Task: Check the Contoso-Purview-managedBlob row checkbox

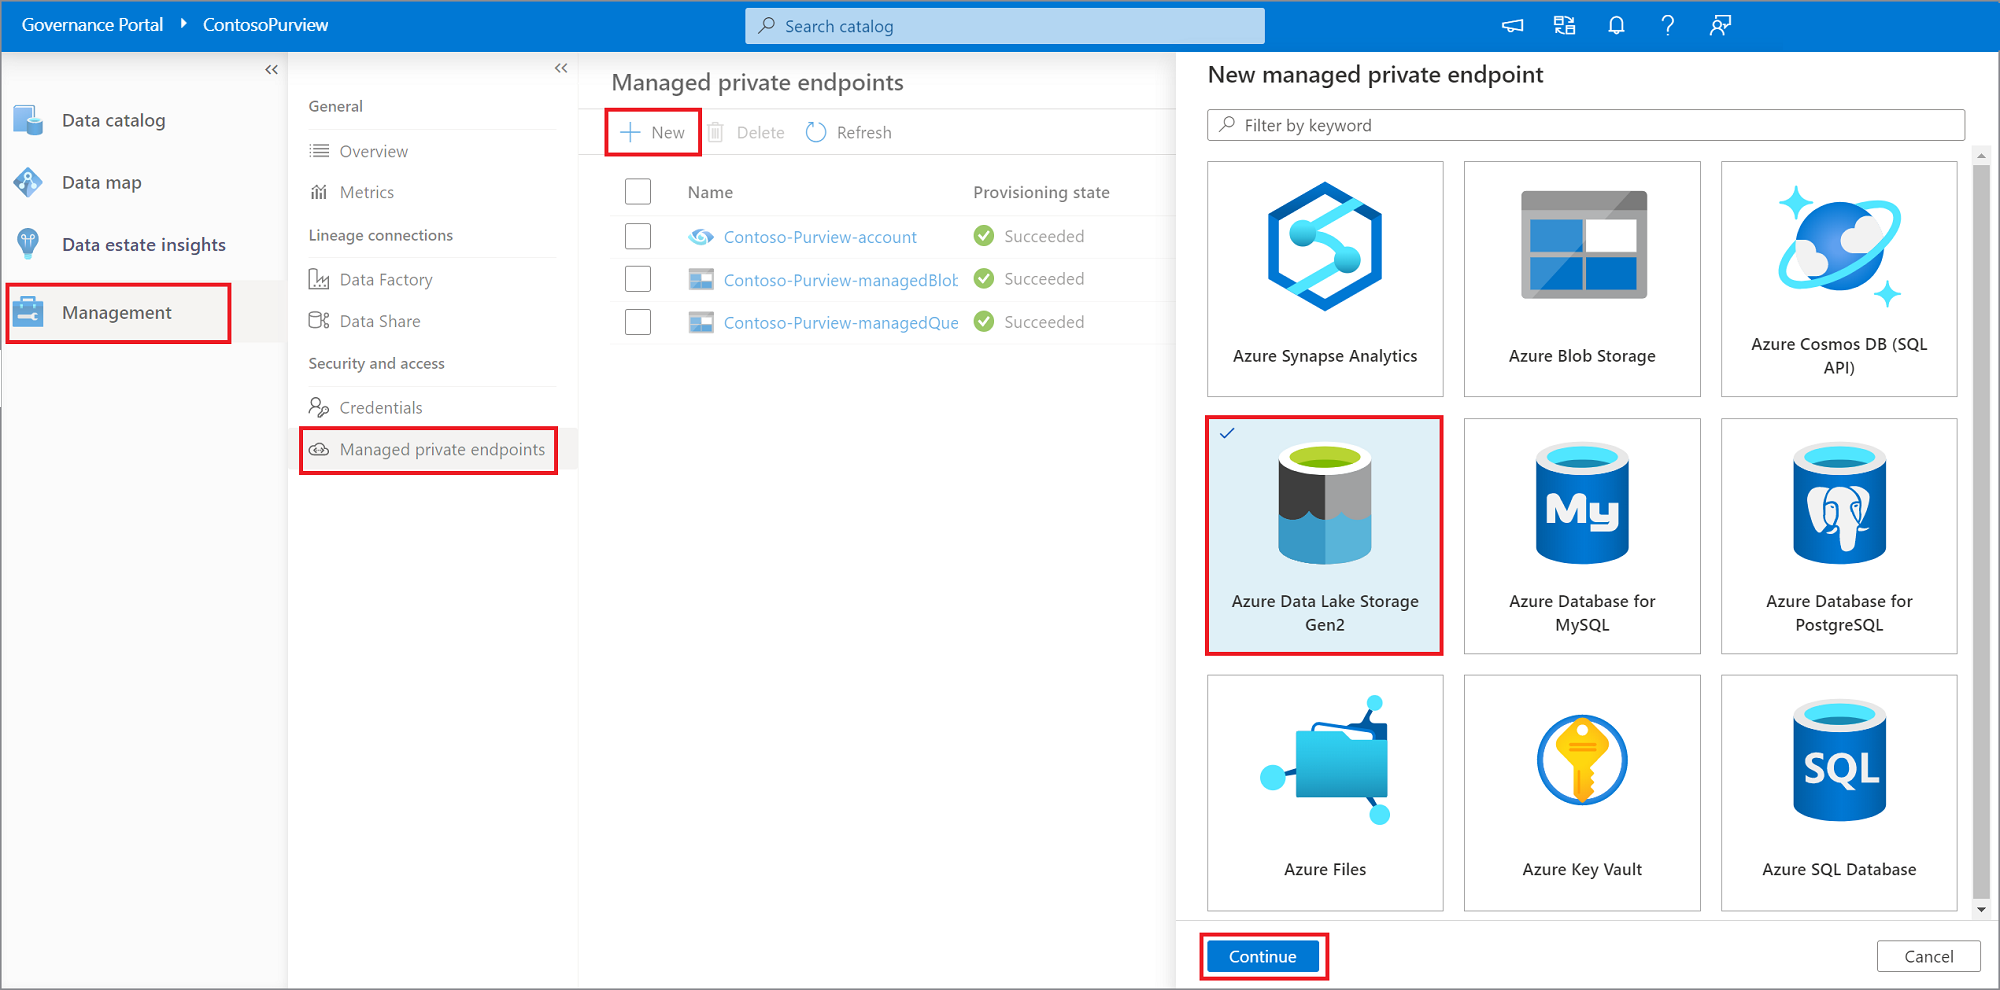Action: point(638,279)
